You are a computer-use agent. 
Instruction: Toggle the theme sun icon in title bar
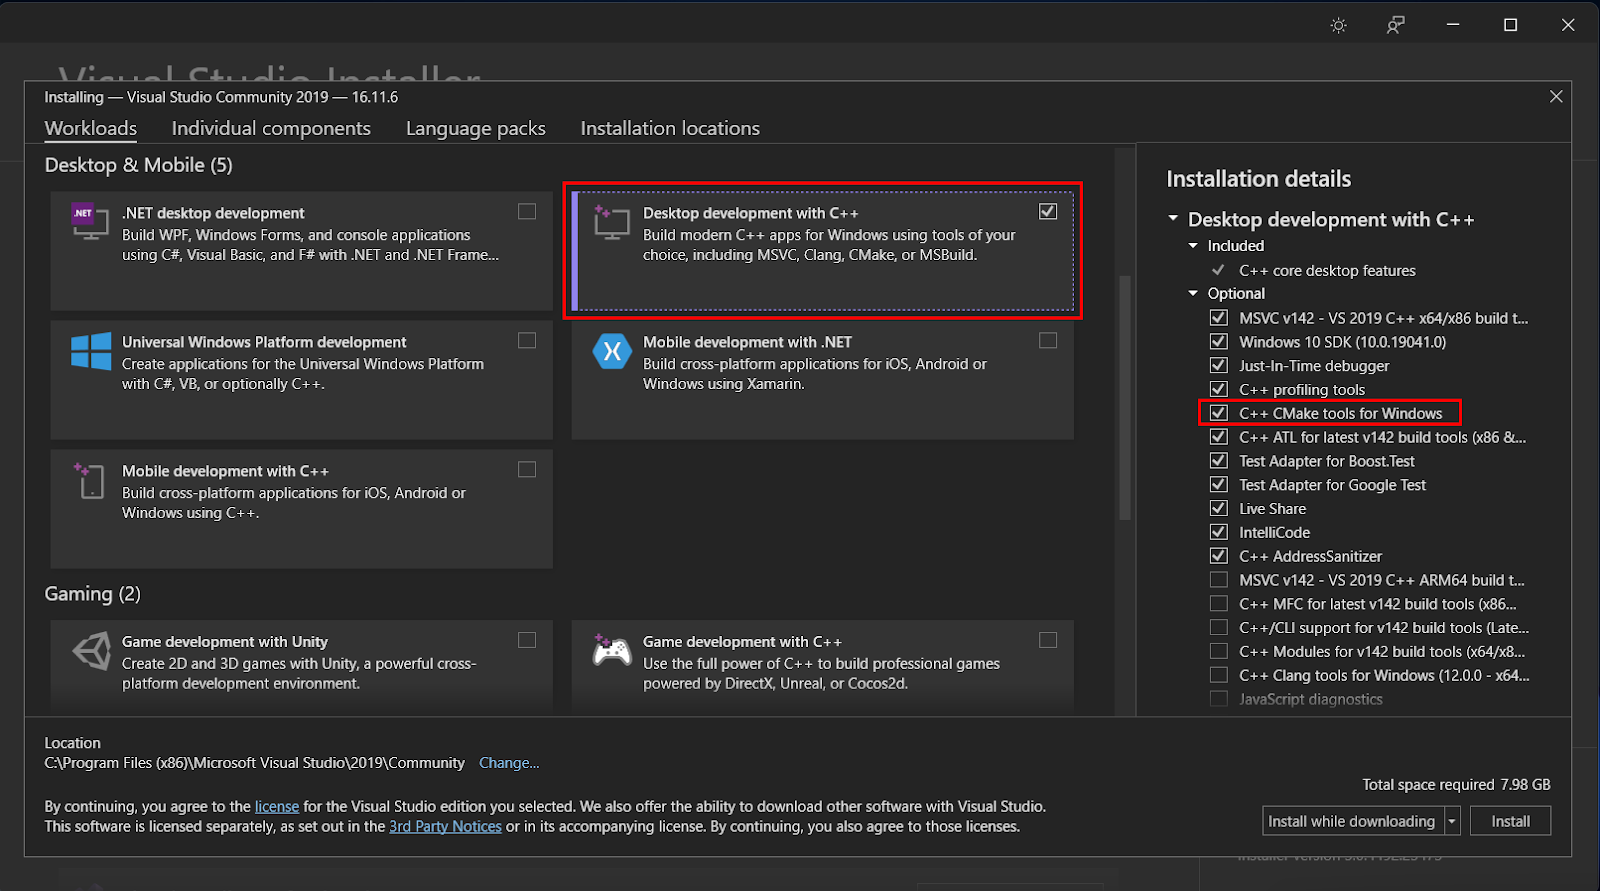(1338, 25)
